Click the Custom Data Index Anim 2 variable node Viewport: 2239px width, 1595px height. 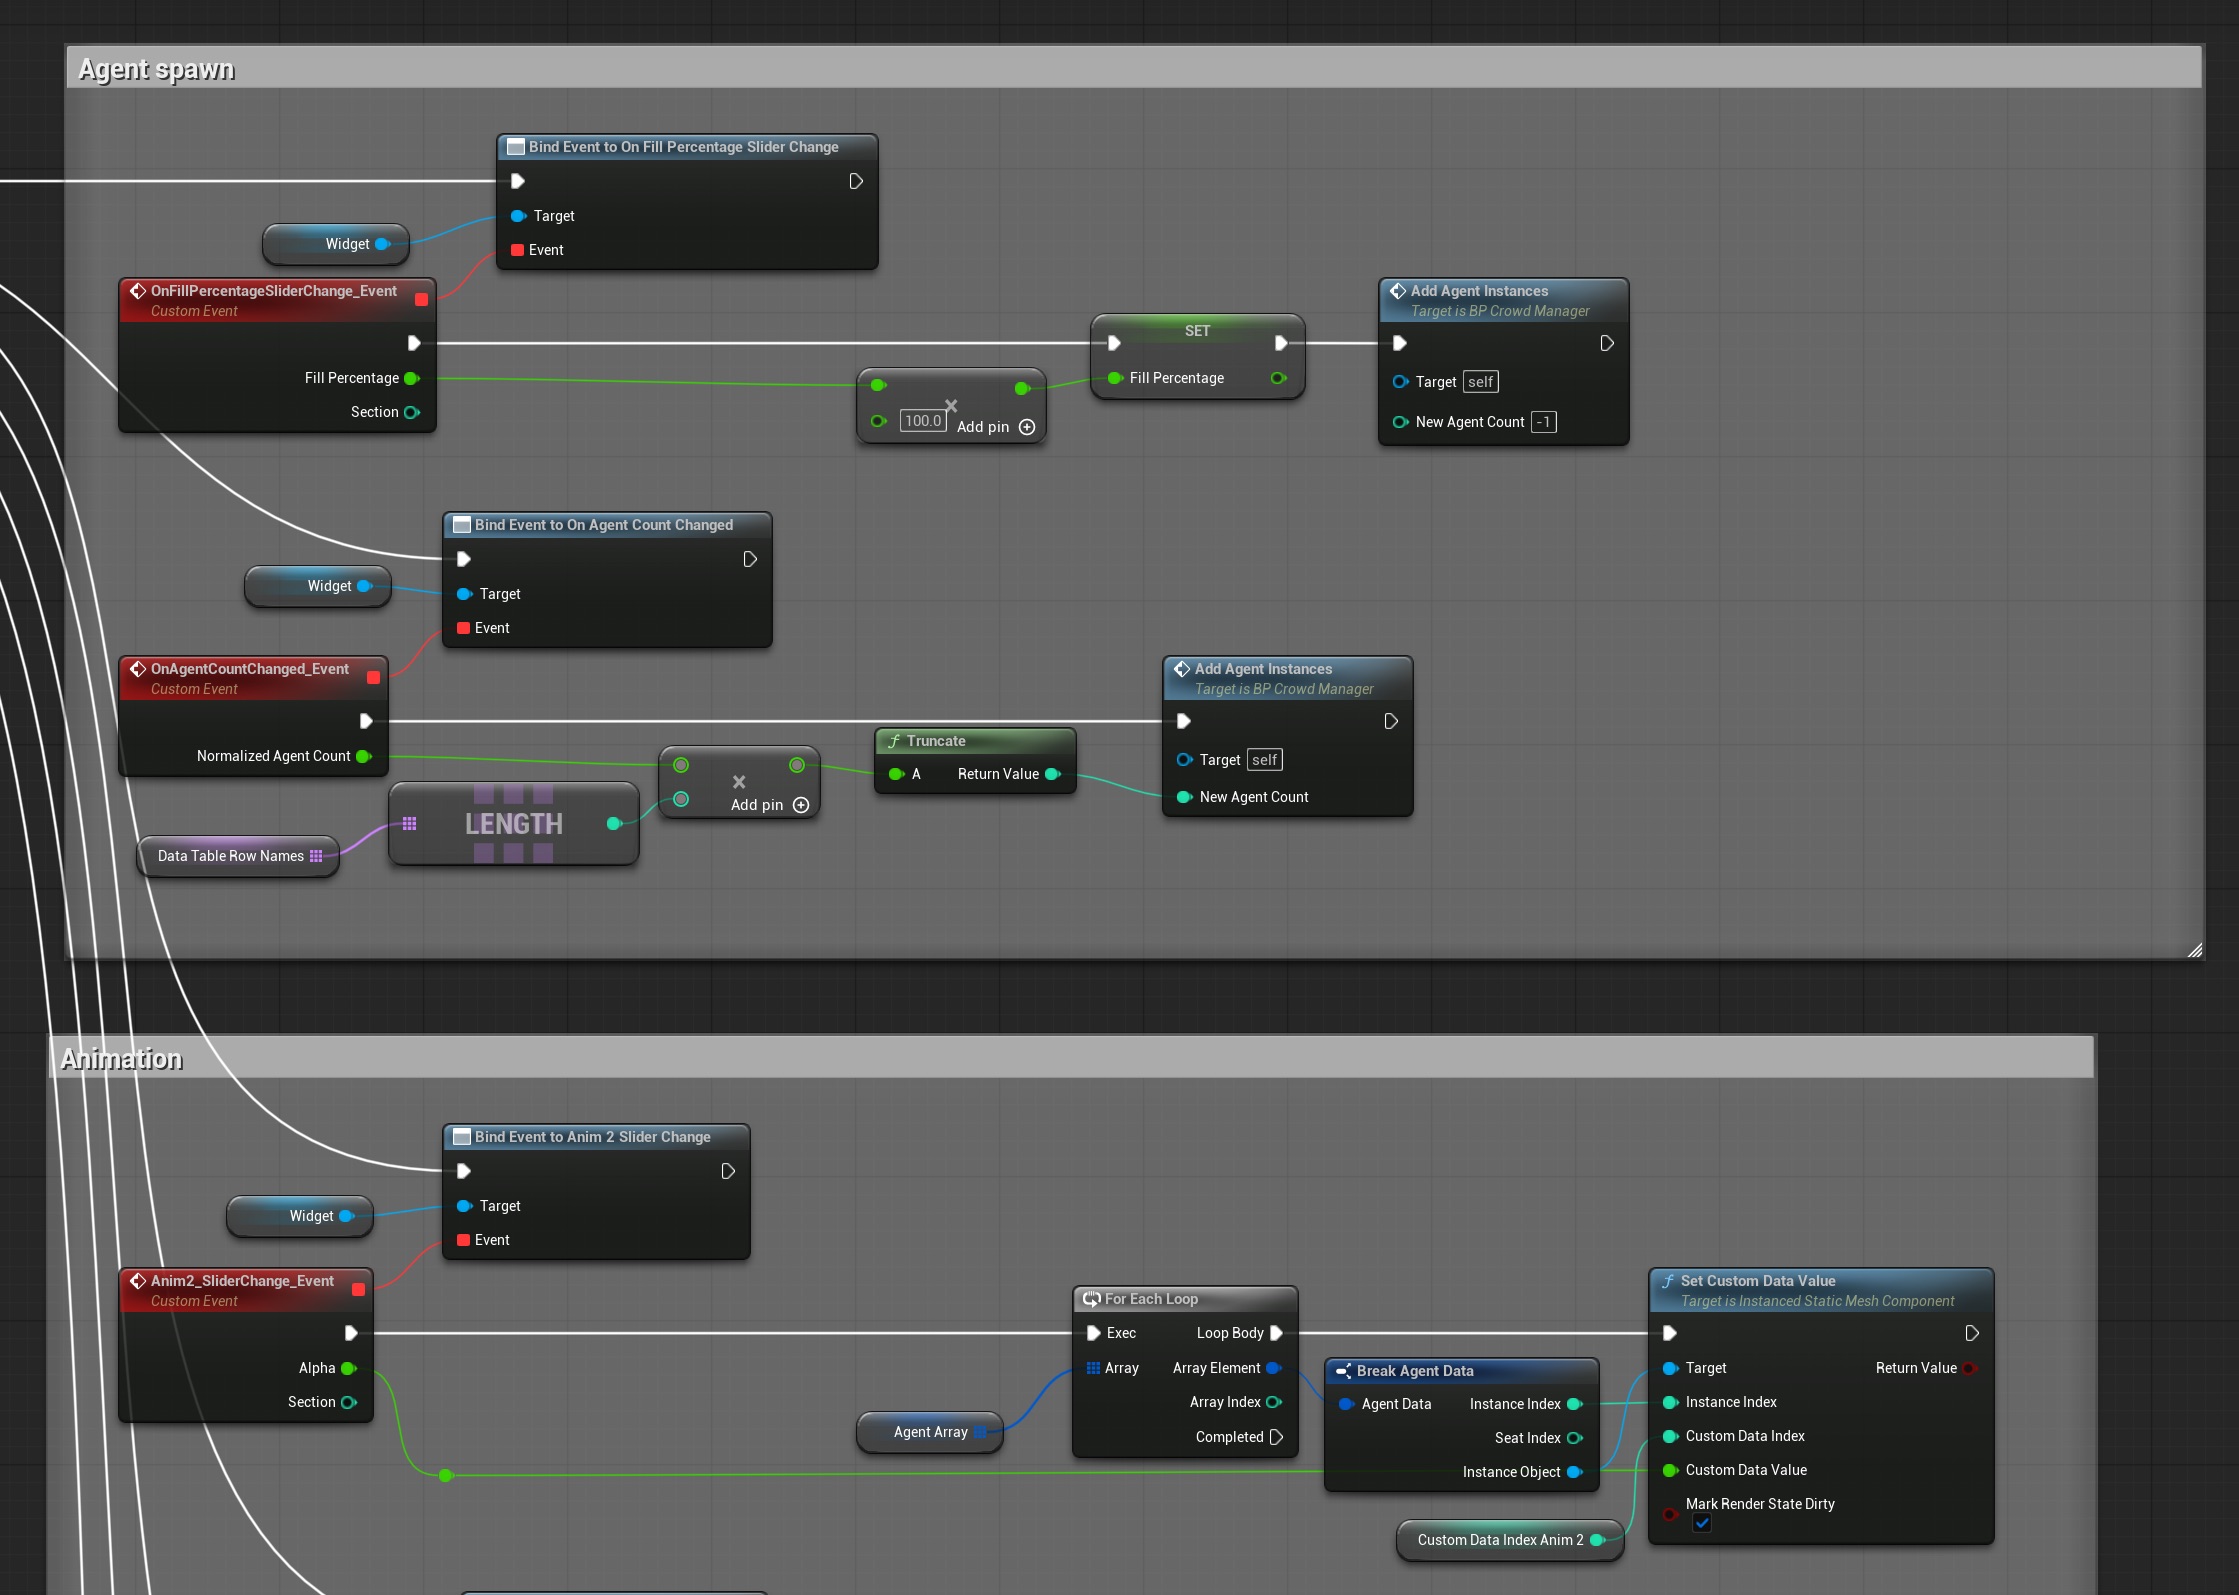[1510, 1540]
